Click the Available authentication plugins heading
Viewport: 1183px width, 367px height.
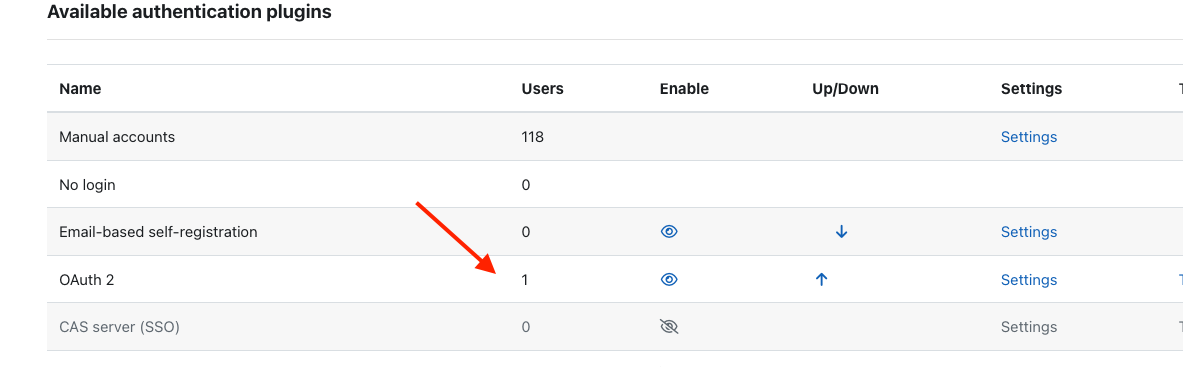(189, 12)
